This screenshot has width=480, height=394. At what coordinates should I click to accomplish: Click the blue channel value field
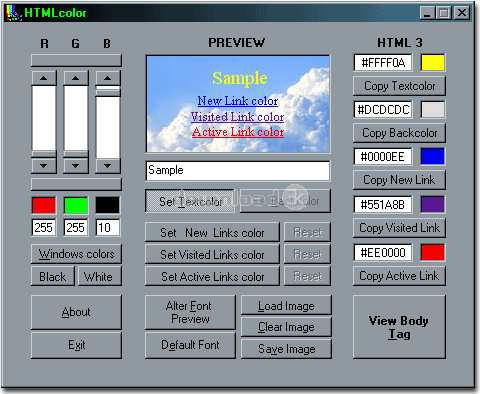[x=107, y=228]
